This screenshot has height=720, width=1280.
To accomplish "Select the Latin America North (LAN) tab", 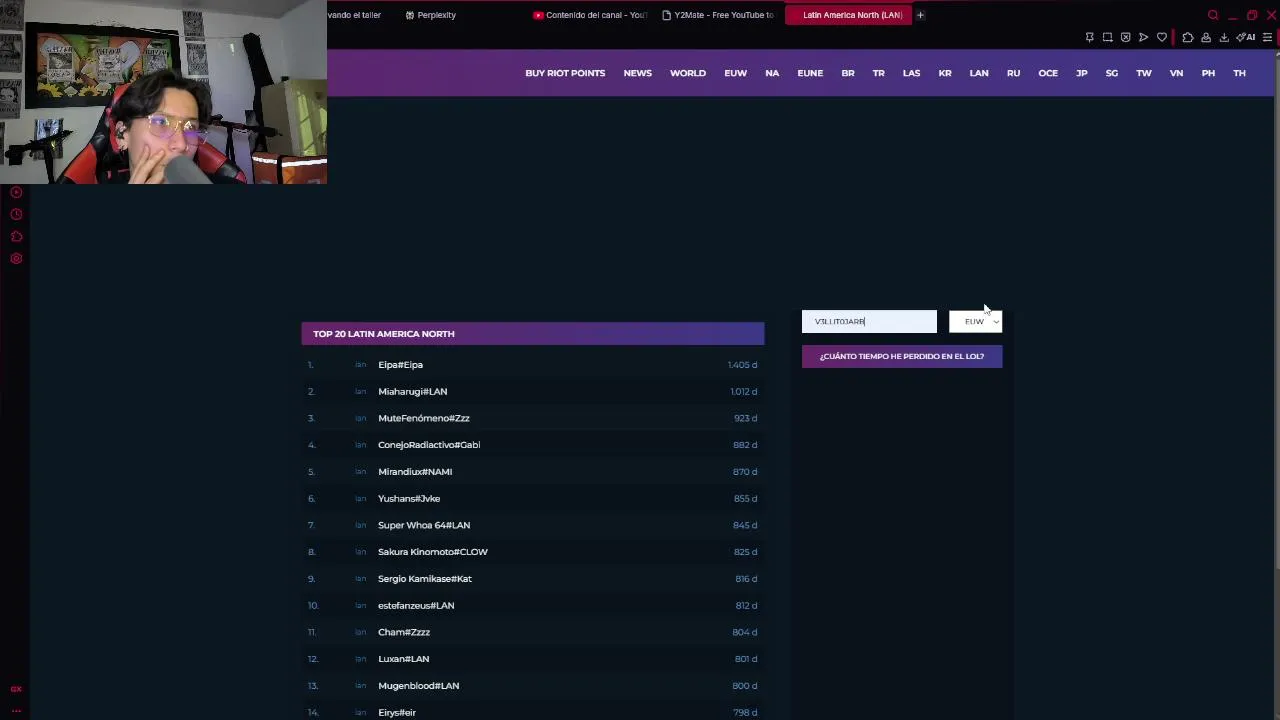I will click(x=847, y=15).
